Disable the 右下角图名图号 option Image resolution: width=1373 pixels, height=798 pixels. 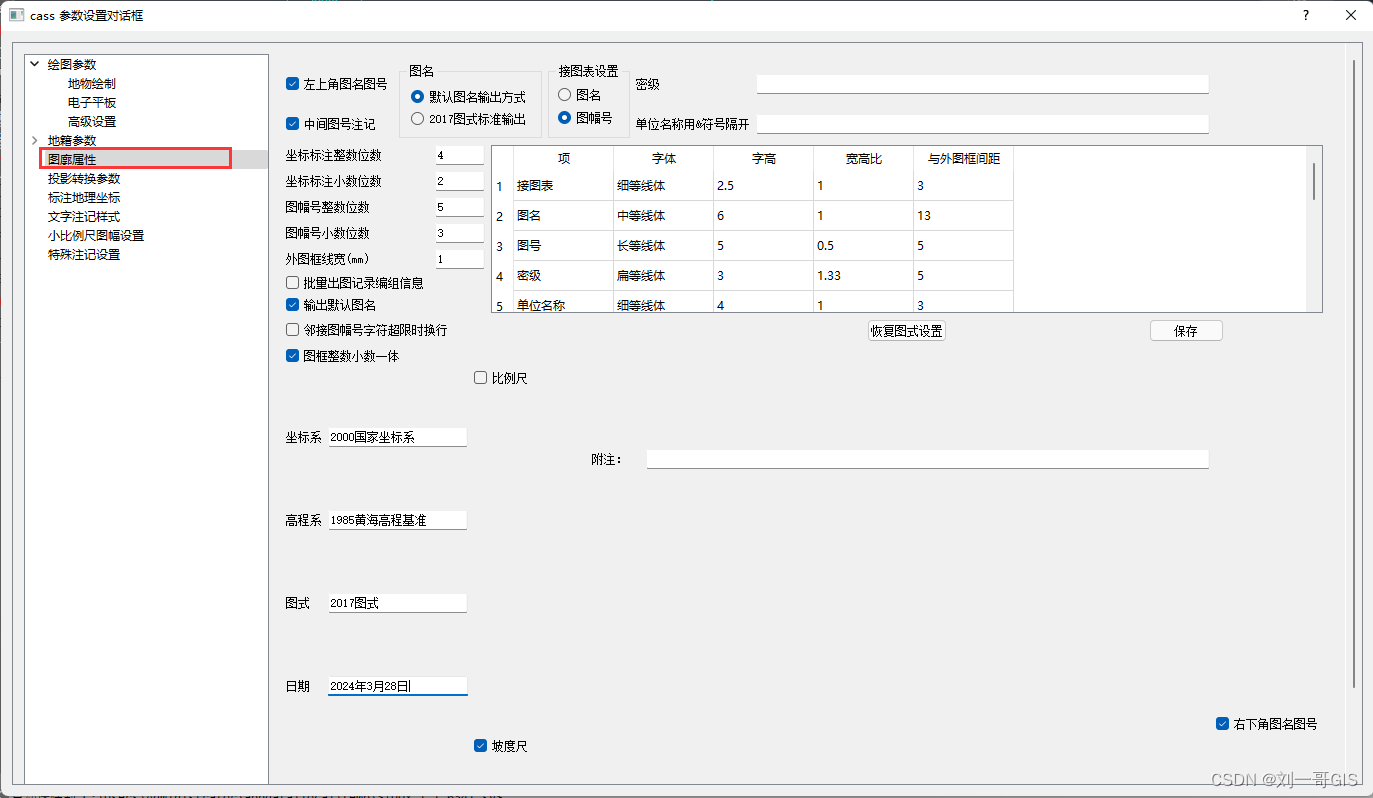pos(1222,723)
